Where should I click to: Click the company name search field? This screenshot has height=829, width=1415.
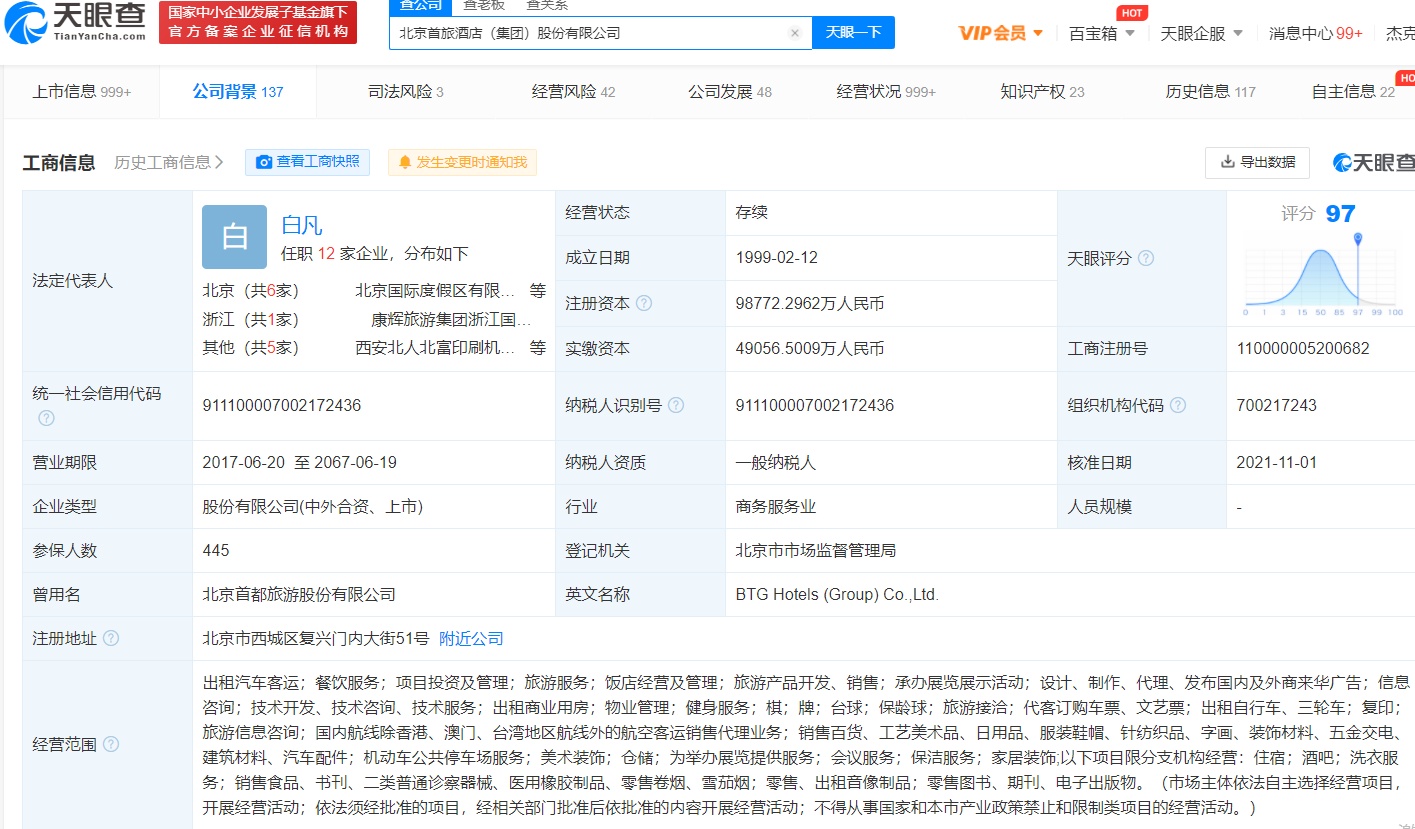point(590,33)
